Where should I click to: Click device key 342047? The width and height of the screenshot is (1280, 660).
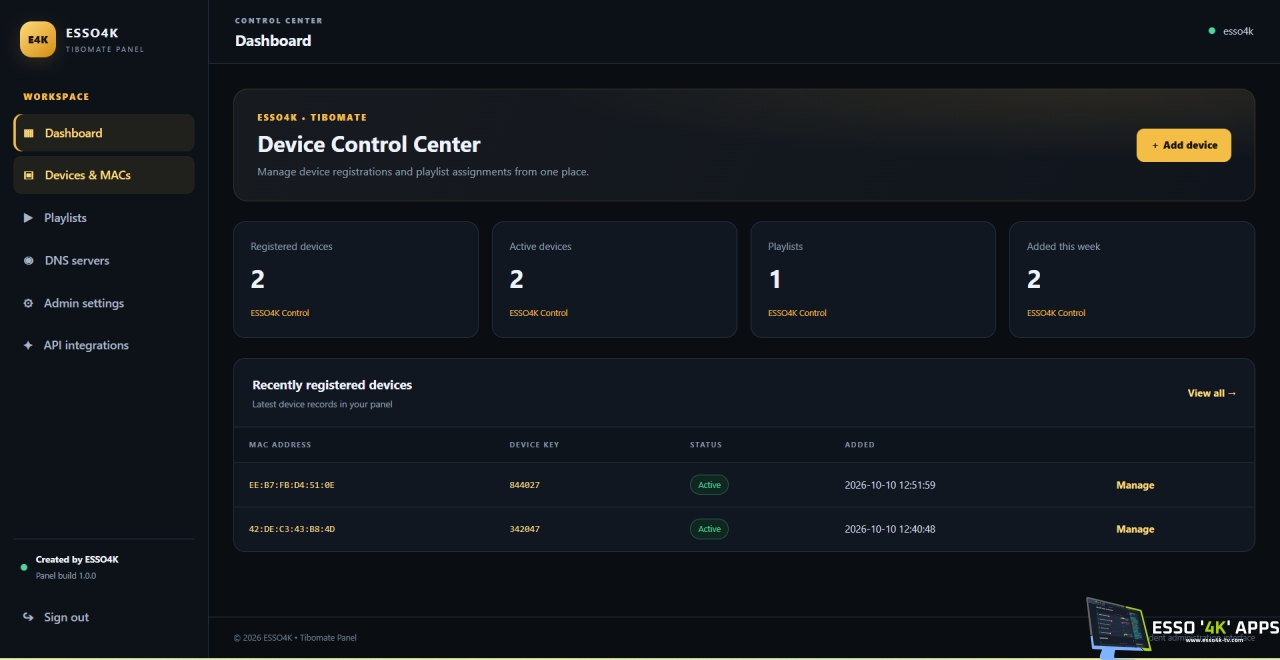(x=525, y=529)
